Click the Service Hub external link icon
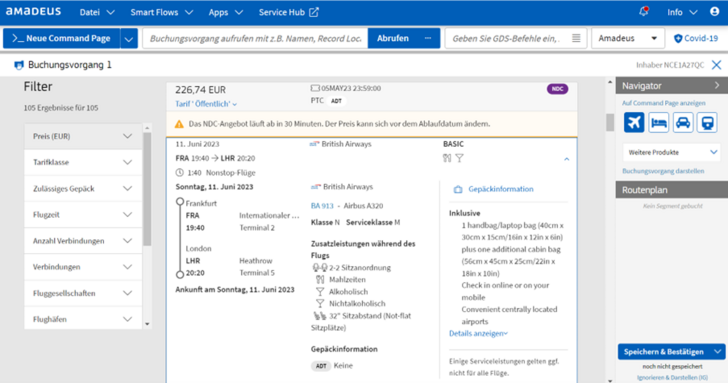 click(314, 12)
